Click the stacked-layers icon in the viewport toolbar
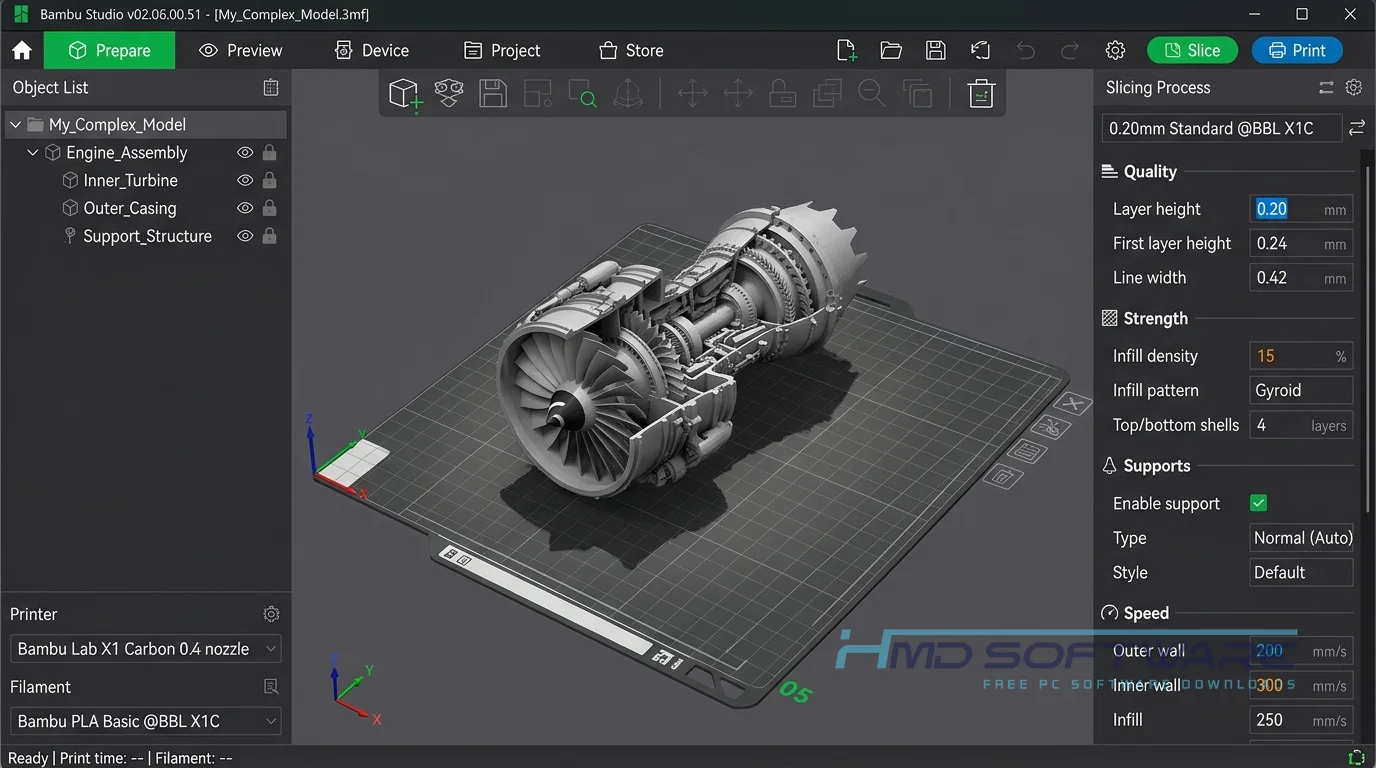 [827, 94]
